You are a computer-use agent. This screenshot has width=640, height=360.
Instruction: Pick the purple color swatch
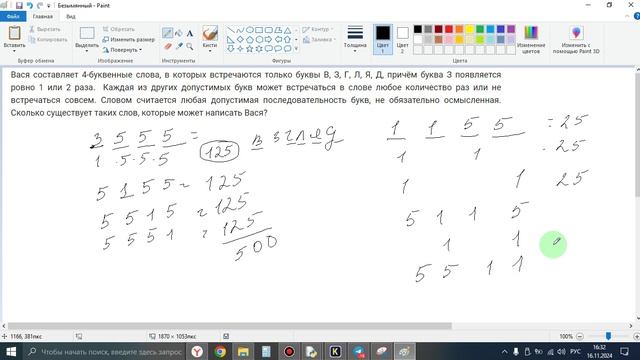point(511,29)
